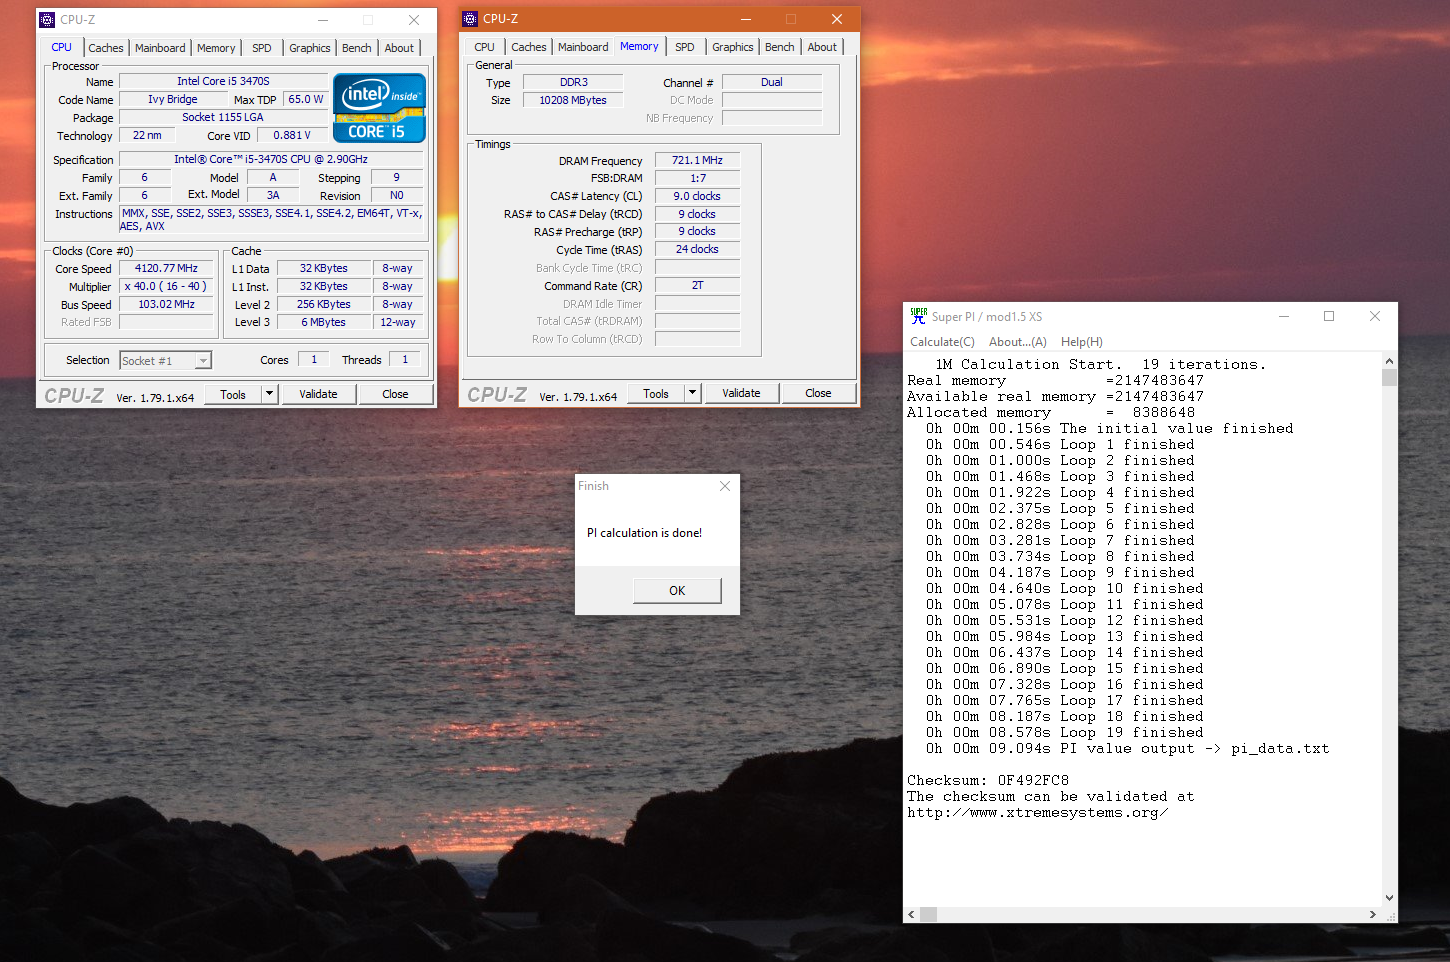1450x962 pixels.
Task: Click CPU-Z app icon in left window title
Action: click(x=47, y=20)
